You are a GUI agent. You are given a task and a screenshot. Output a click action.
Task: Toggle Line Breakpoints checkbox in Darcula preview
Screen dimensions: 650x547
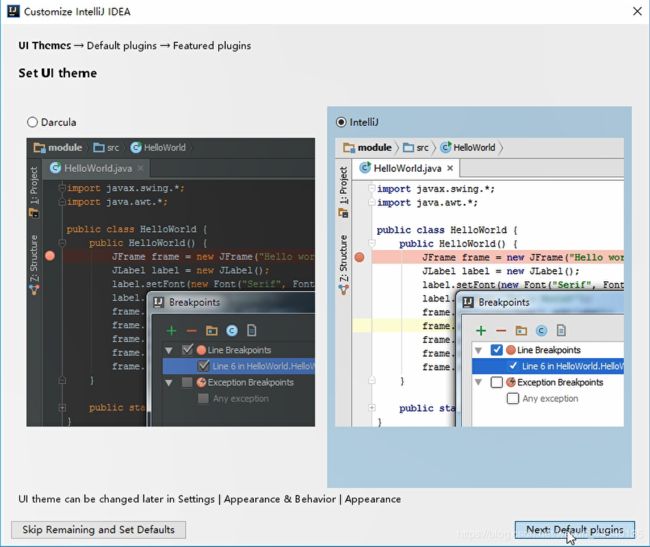click(187, 350)
